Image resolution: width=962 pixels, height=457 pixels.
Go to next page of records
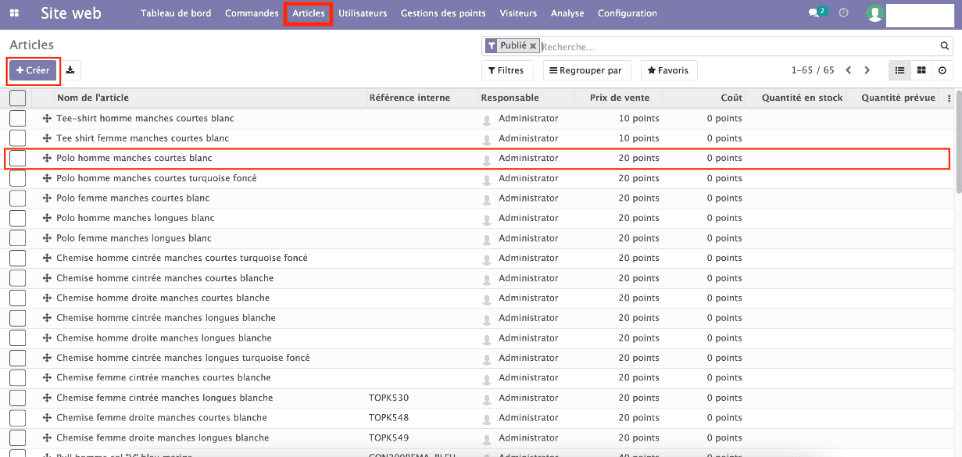click(x=867, y=70)
